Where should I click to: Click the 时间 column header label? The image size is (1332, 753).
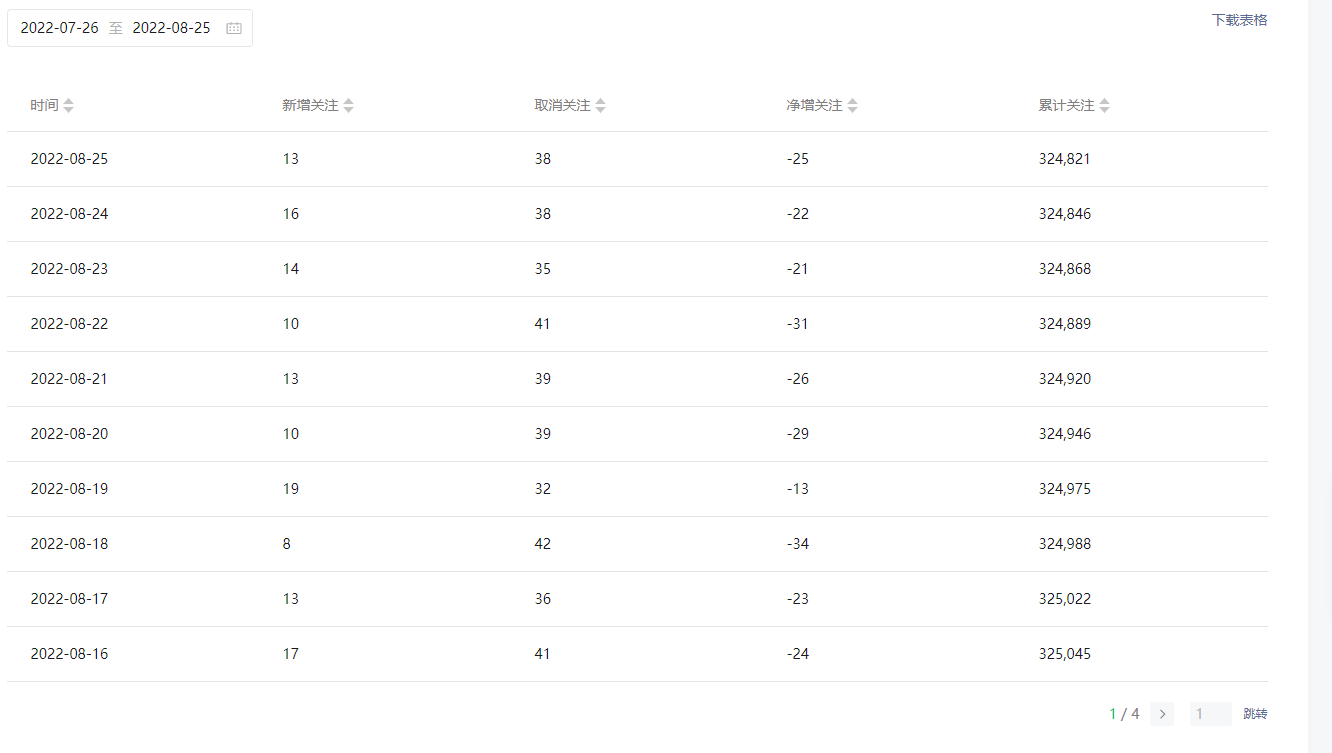[x=44, y=105]
